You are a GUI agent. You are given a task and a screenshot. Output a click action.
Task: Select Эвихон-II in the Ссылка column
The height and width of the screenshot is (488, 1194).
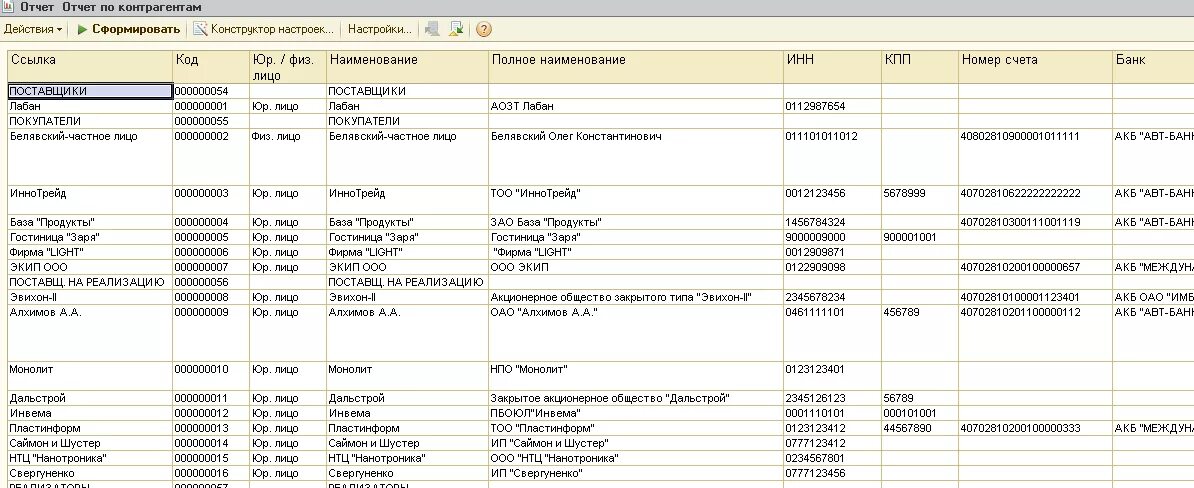[91, 297]
